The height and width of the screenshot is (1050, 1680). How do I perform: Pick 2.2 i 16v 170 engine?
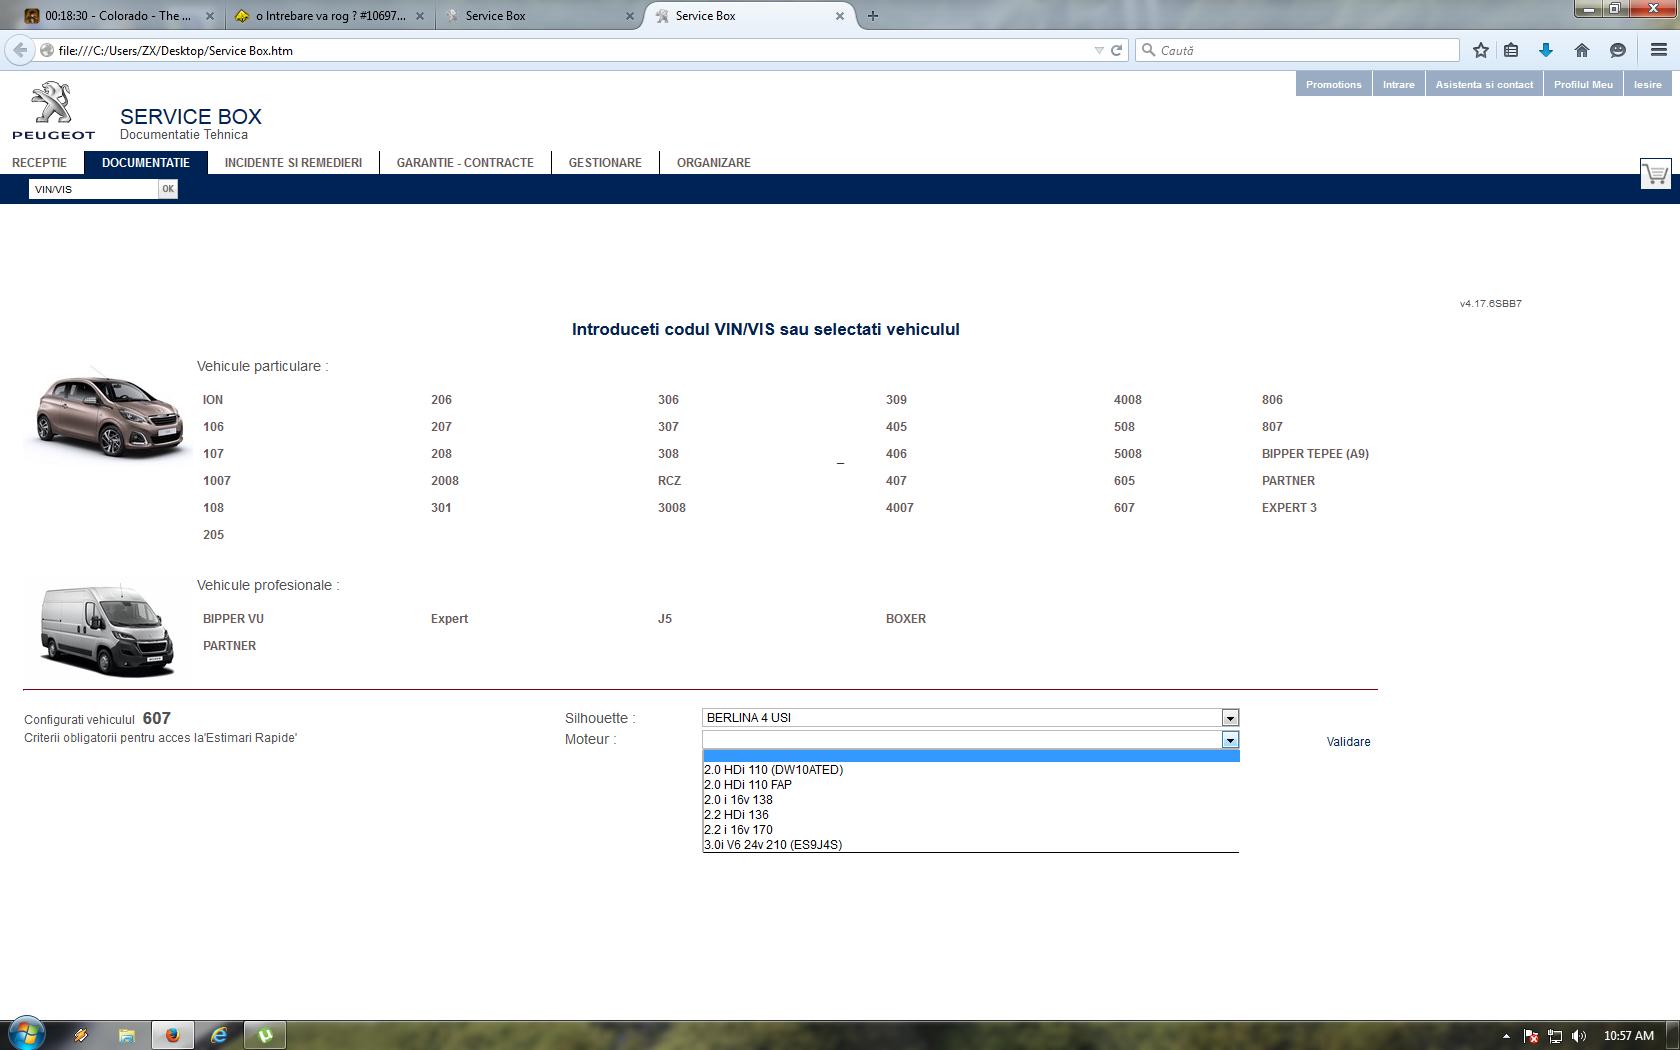coord(970,830)
